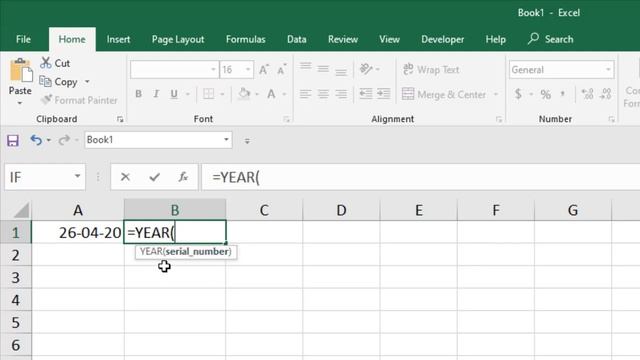Screen dimensions: 640x360
Task: Open the font size dropdown
Action: click(x=248, y=69)
